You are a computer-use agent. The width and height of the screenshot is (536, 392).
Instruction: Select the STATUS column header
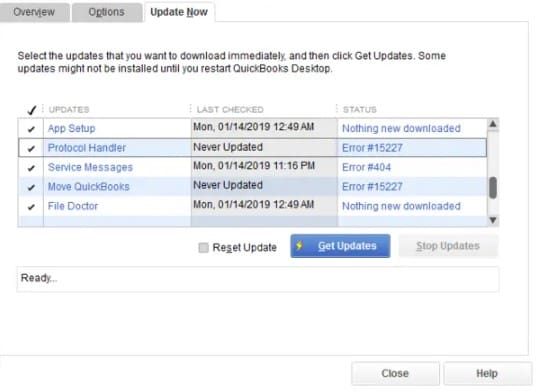(x=360, y=110)
